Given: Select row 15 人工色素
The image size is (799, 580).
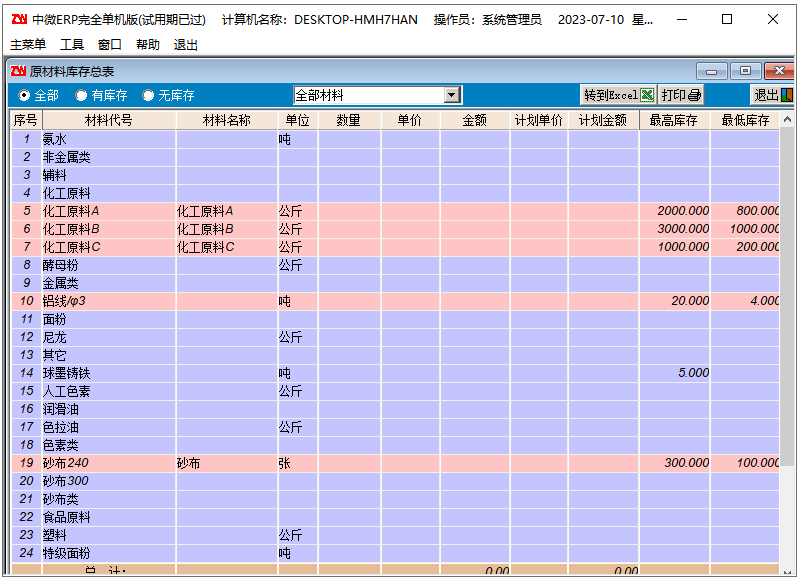Looking at the screenshot, I should [x=395, y=391].
